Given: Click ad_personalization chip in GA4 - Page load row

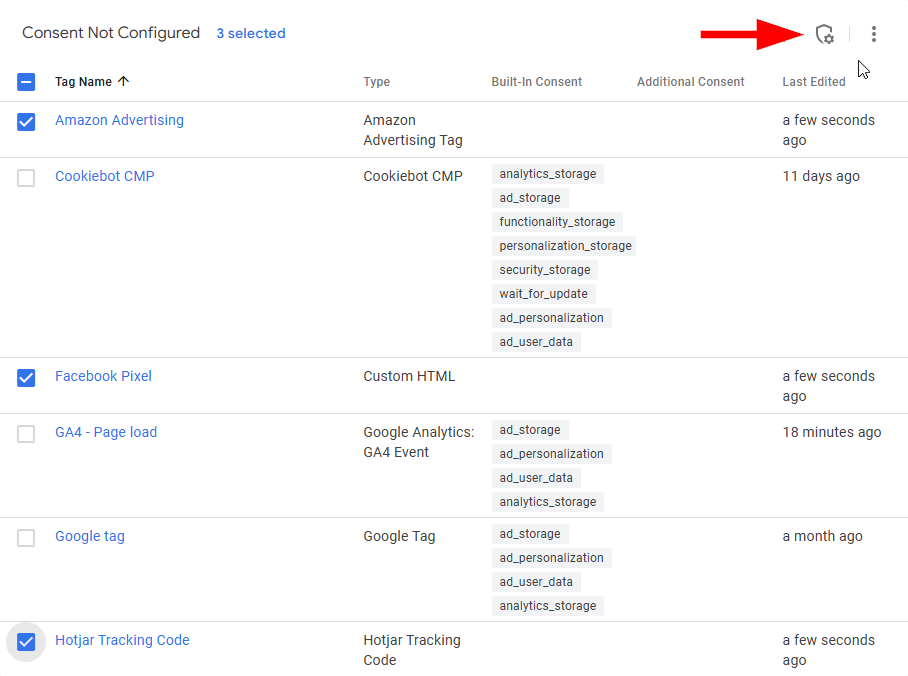Looking at the screenshot, I should pyautogui.click(x=551, y=454).
